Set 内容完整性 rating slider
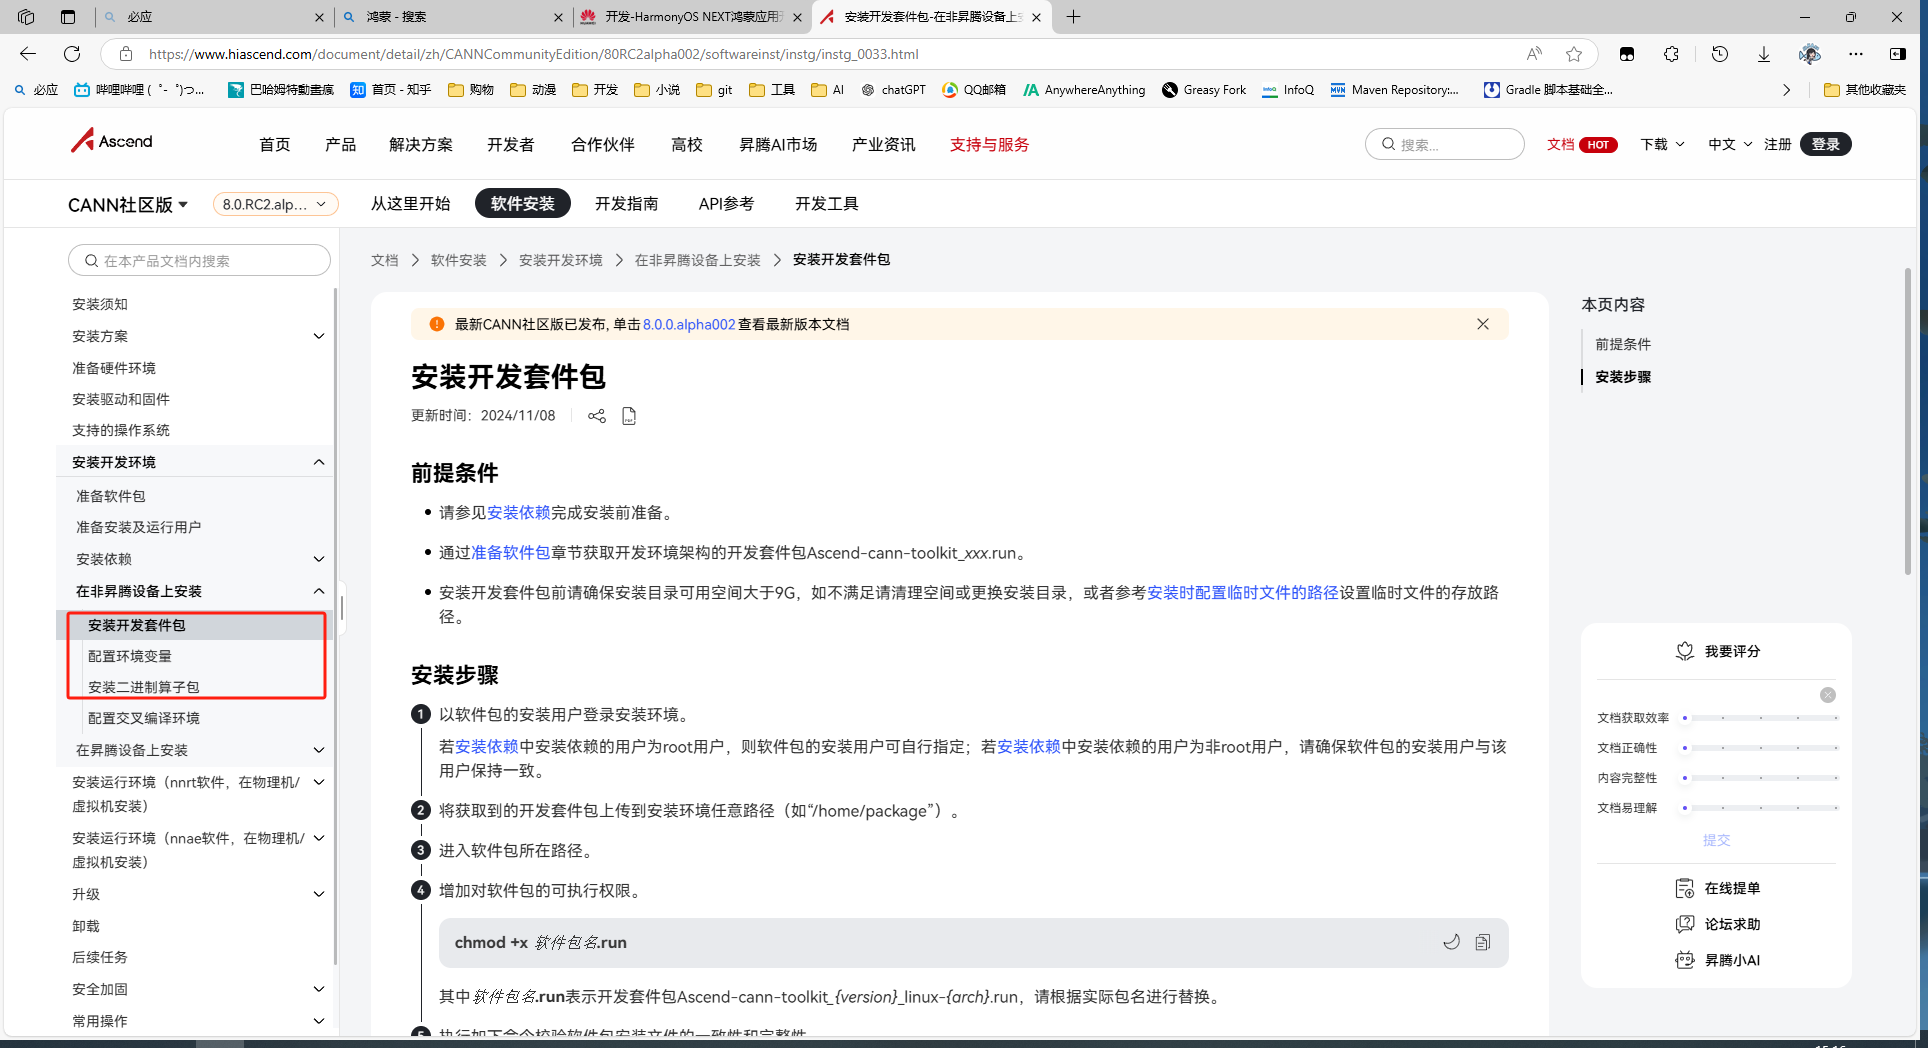Image resolution: width=1928 pixels, height=1048 pixels. (1761, 778)
